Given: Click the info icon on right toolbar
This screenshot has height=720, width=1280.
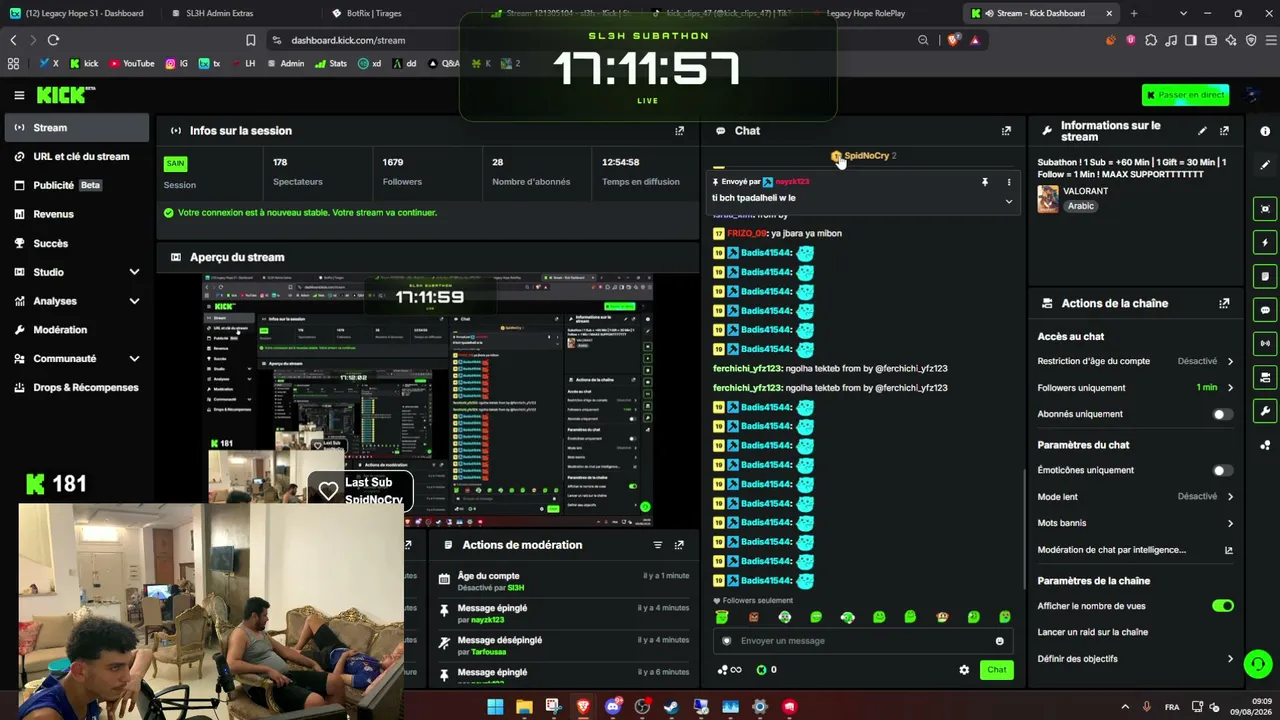Looking at the screenshot, I should pos(1265,131).
